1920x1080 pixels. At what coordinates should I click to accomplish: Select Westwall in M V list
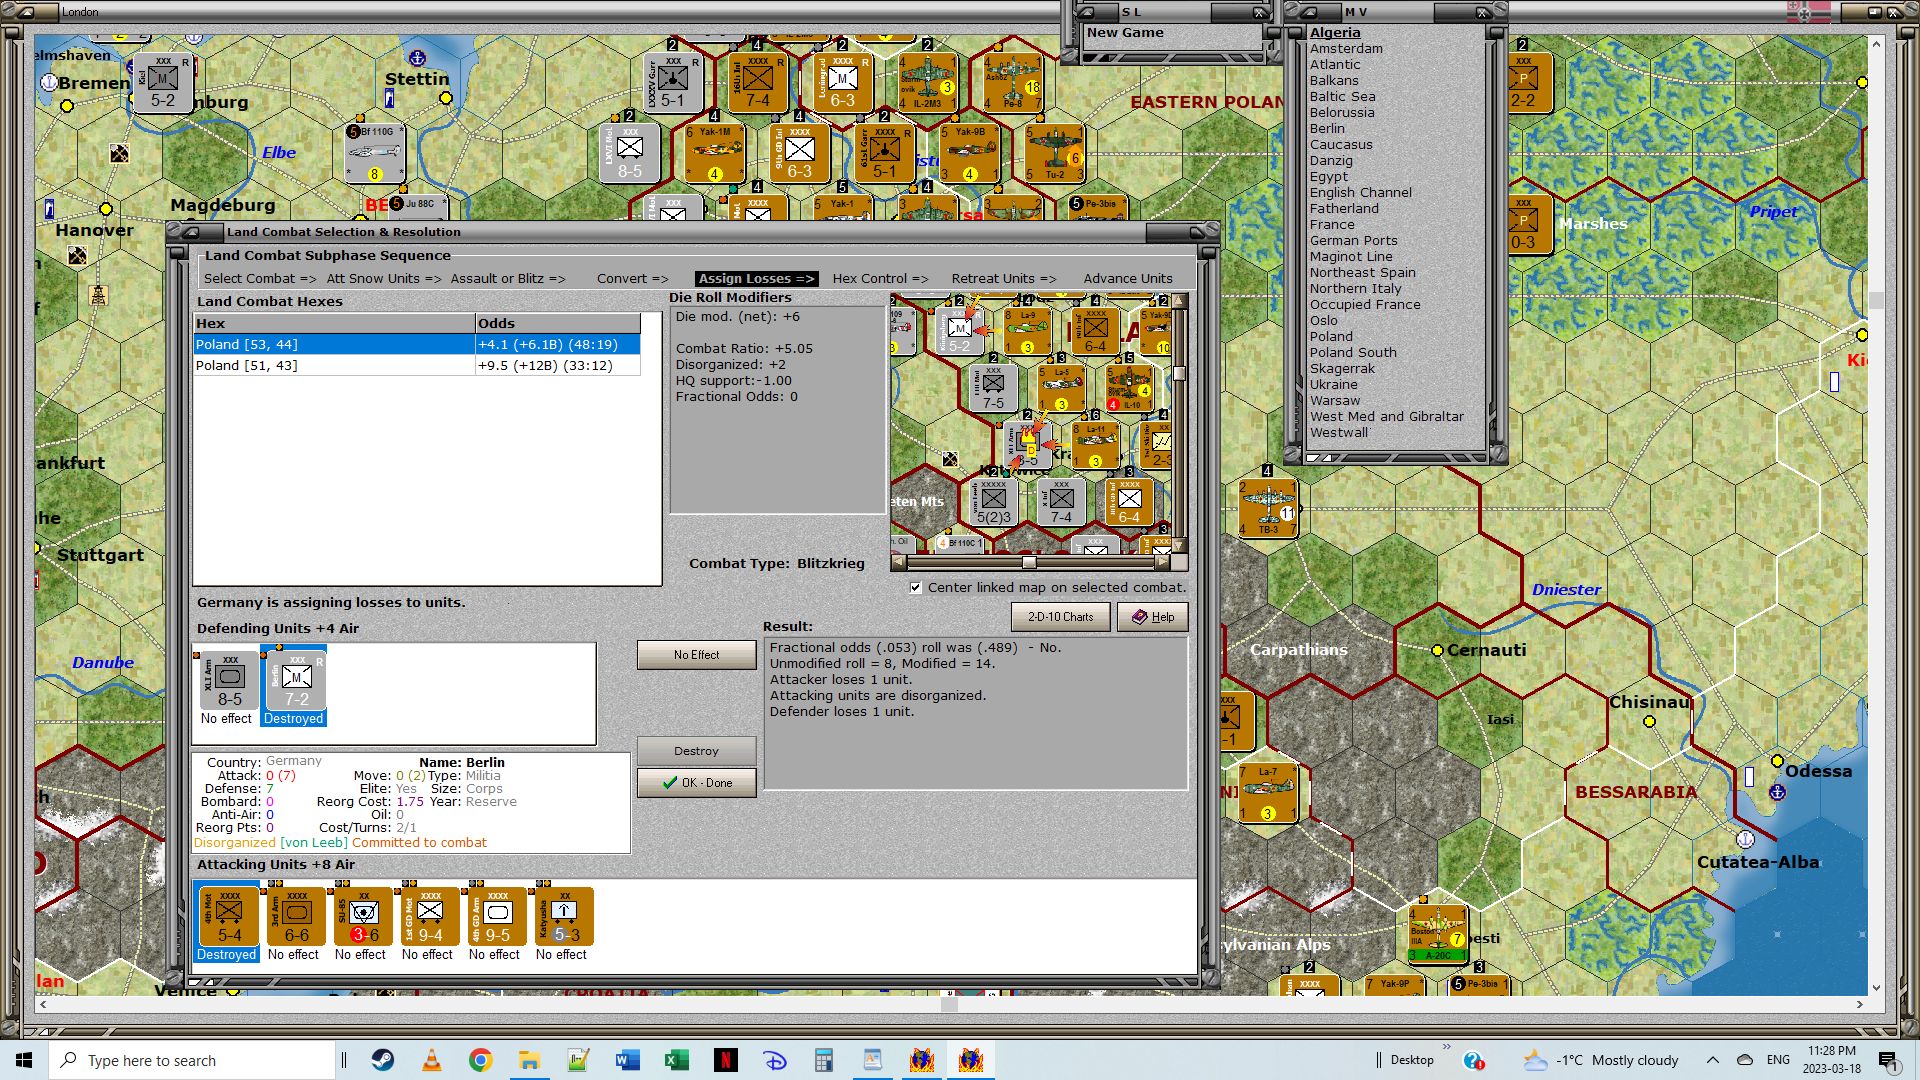click(1339, 433)
